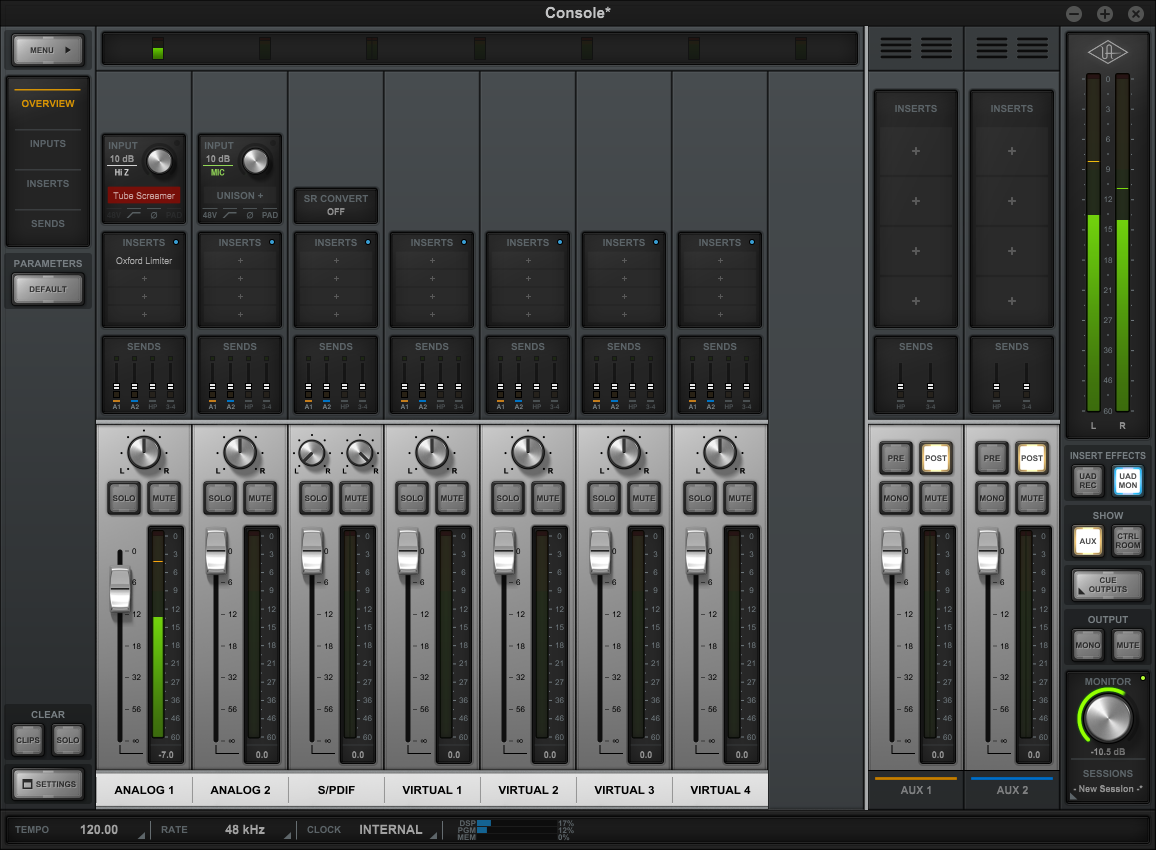
Task: Solo the Analog 1 channel
Action: (x=124, y=498)
